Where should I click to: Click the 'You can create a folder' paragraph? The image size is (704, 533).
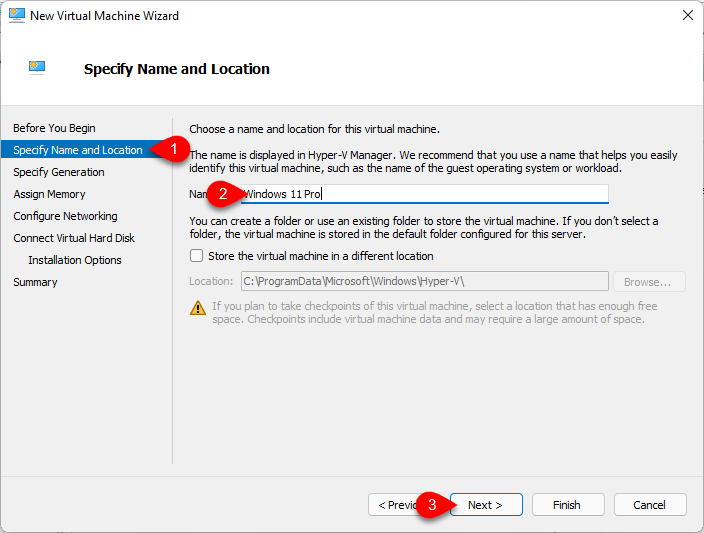point(424,228)
